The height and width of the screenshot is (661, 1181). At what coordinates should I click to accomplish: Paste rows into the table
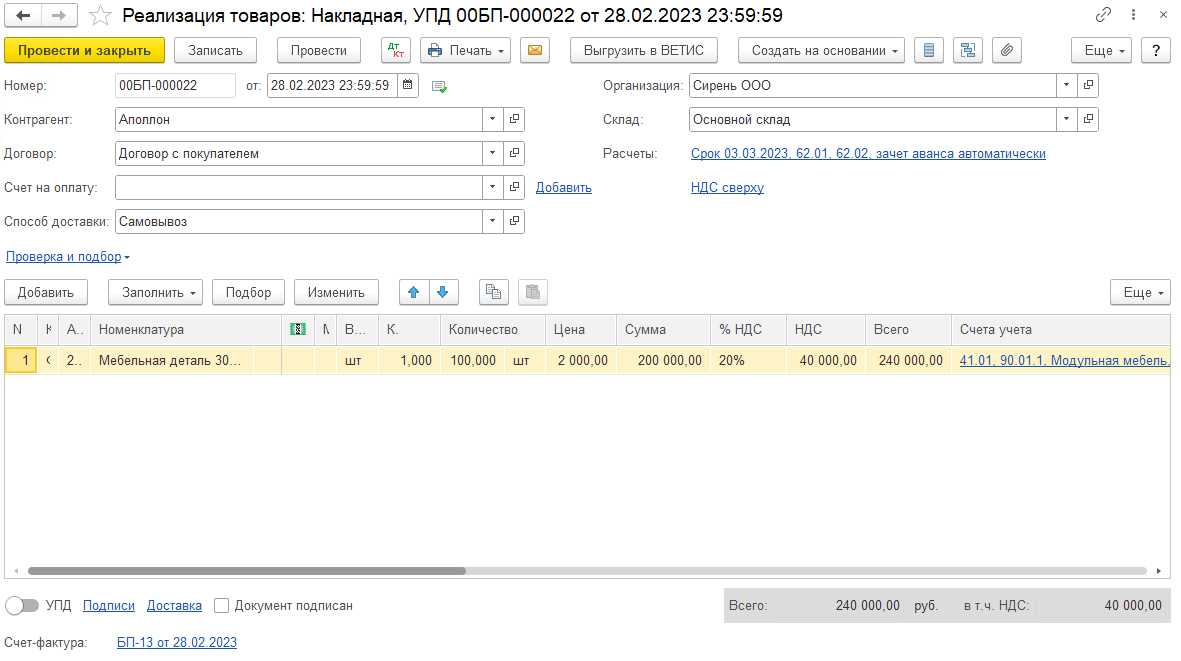click(x=533, y=292)
